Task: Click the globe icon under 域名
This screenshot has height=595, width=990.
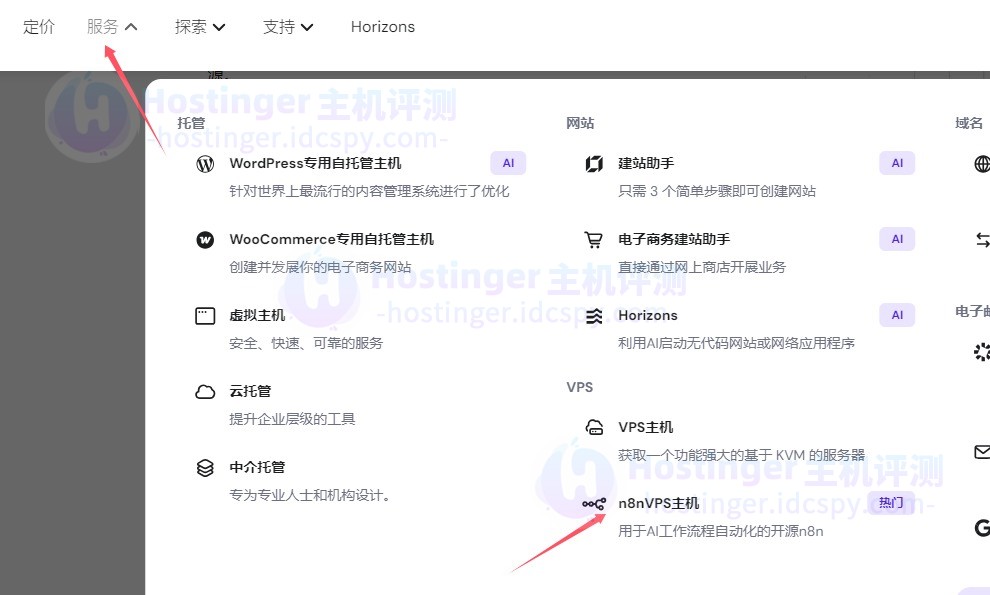Action: tap(982, 163)
